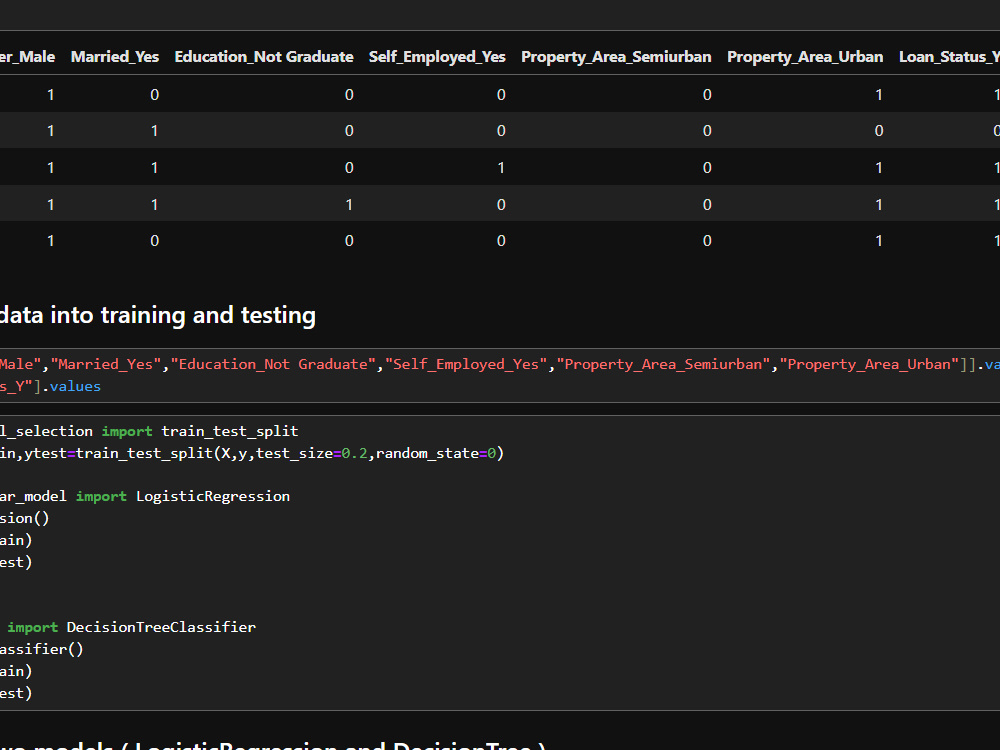Click the Self_Employed_Yes column header

pos(437,57)
